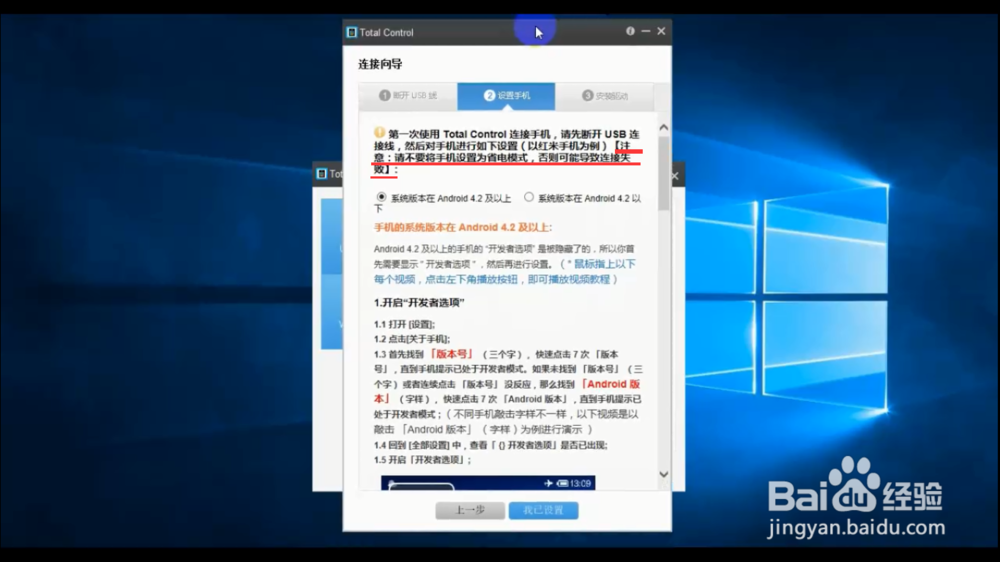
Task: Close the background Total Control window
Action: 675,176
